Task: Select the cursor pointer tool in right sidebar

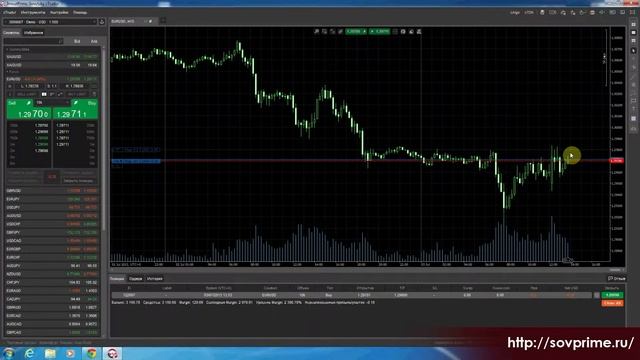Action: (x=633, y=51)
